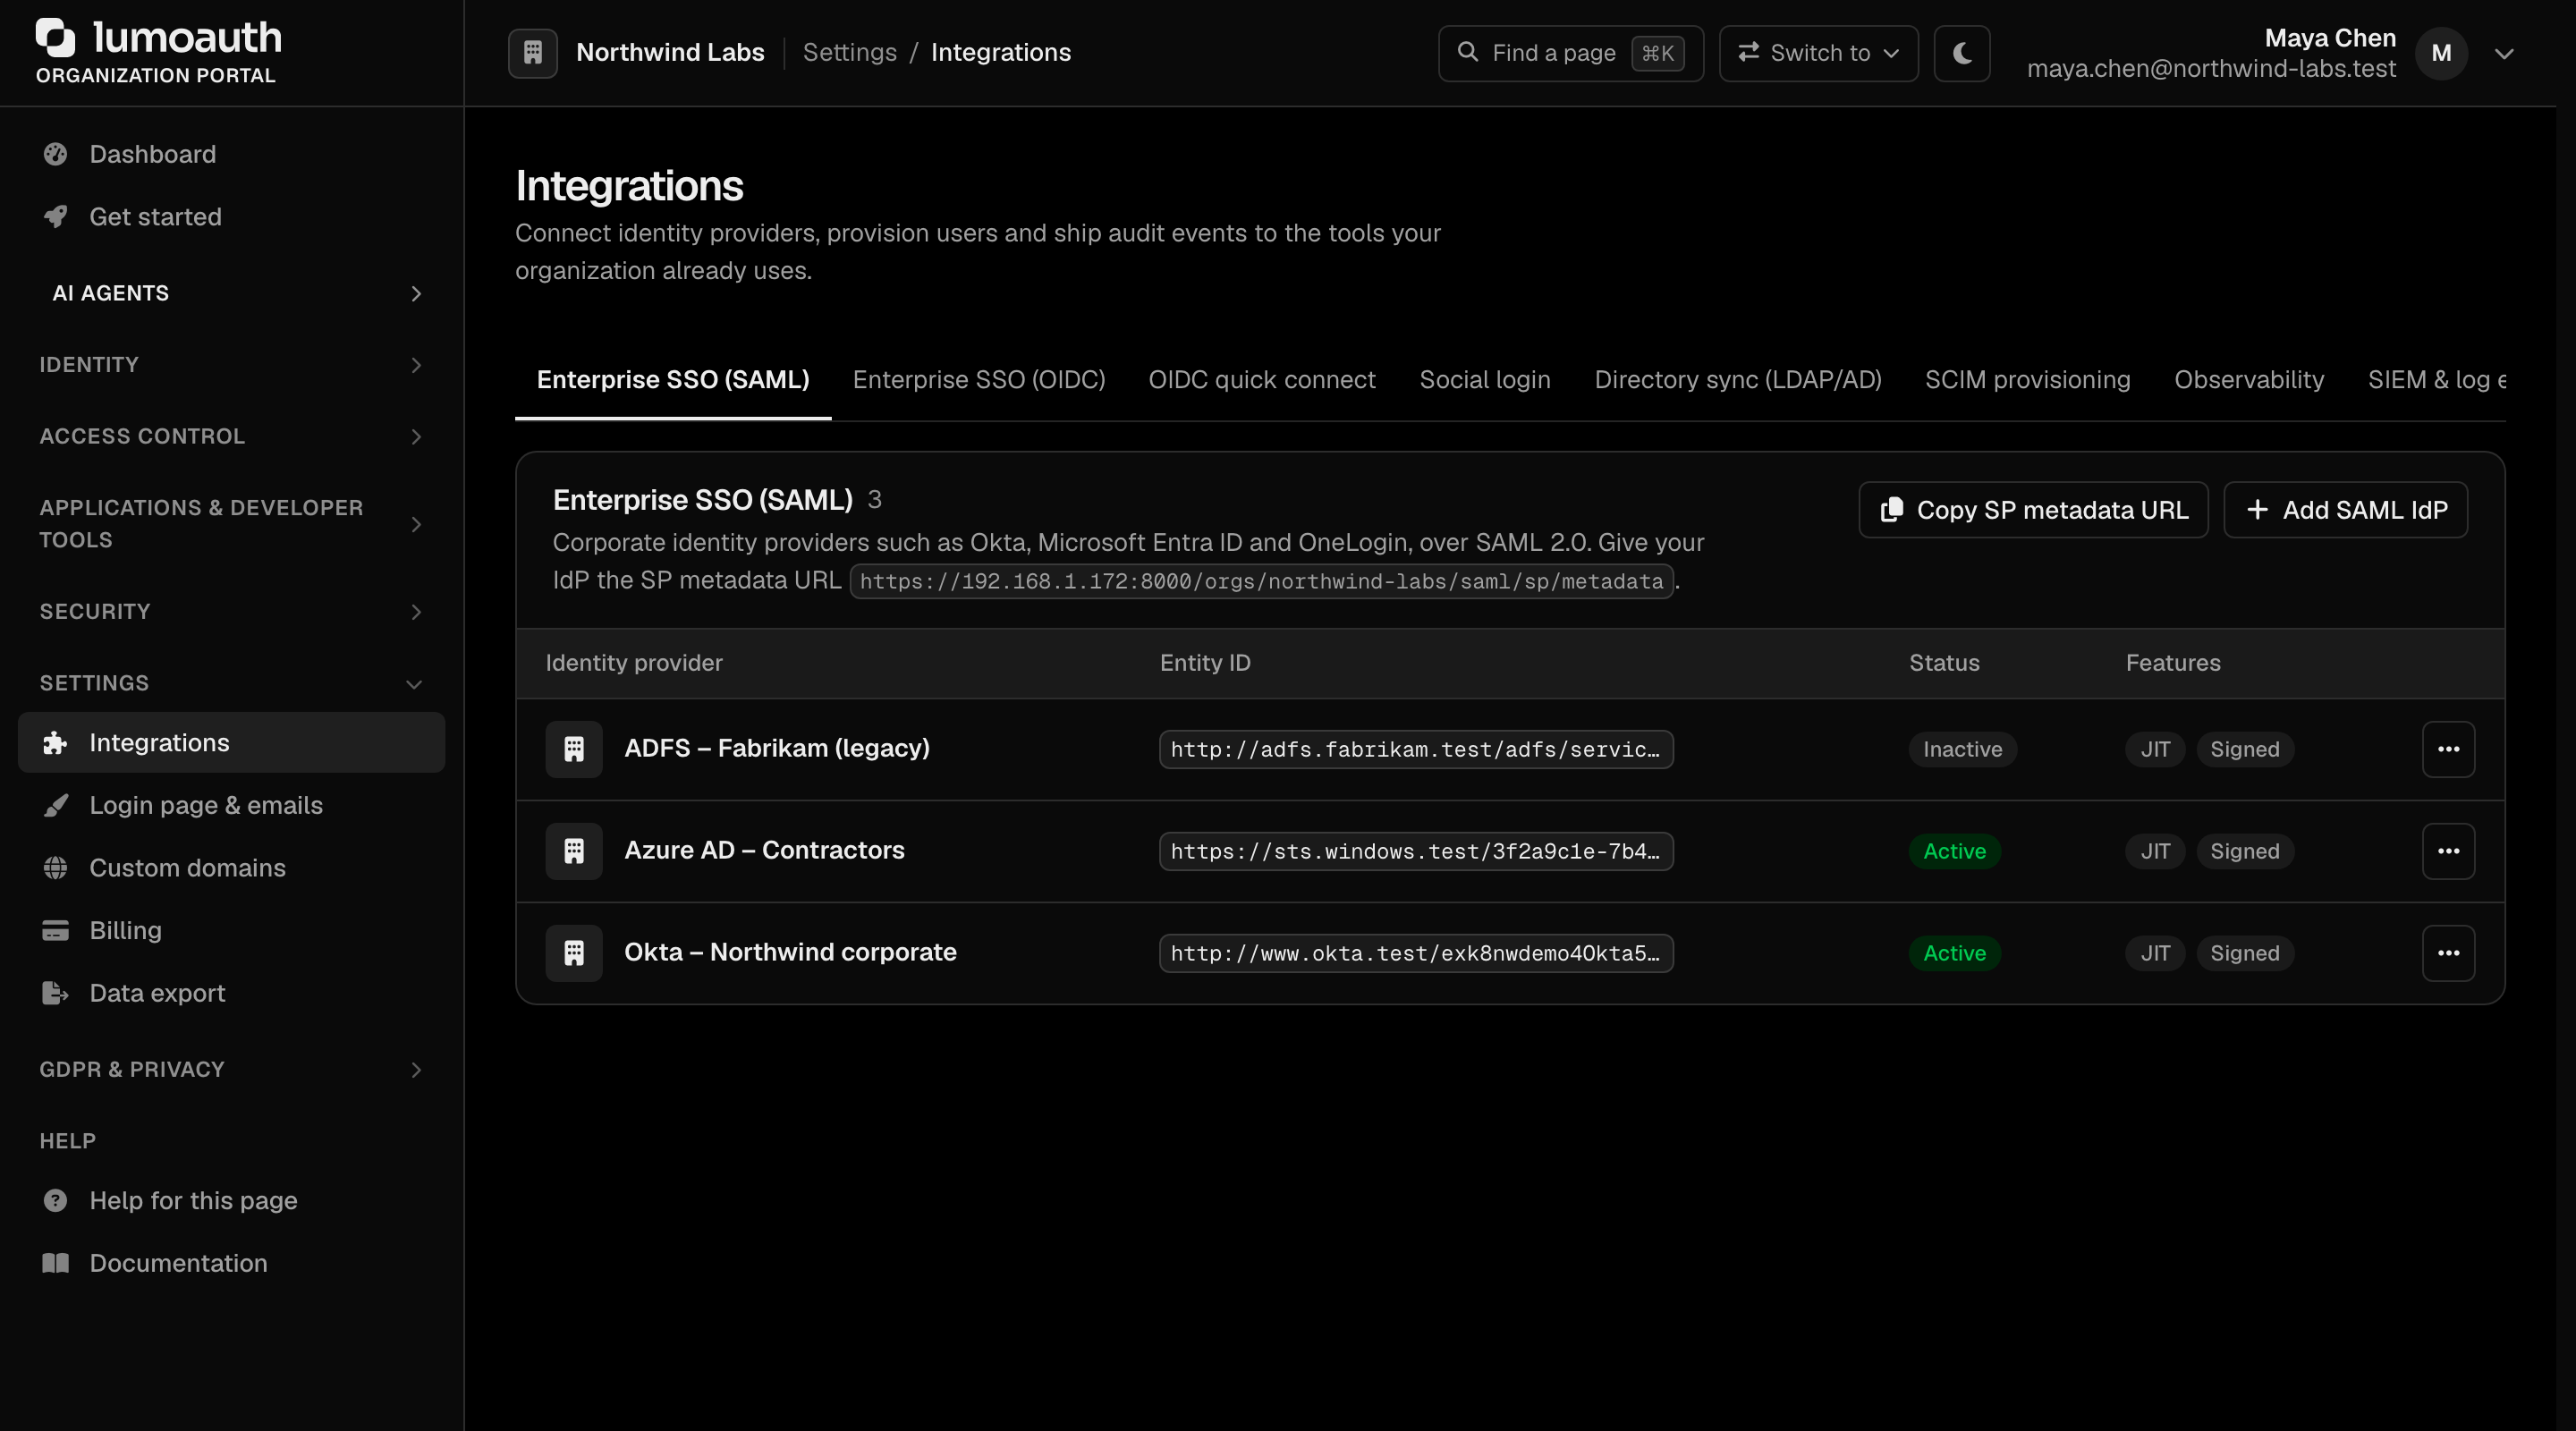Open the OIDC quick connect tab
The height and width of the screenshot is (1431, 2576).
click(x=1262, y=380)
